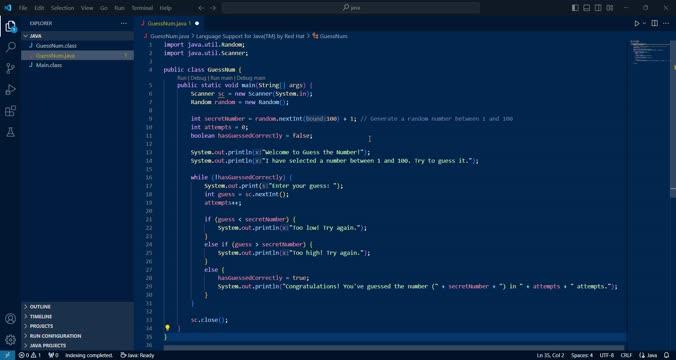Toggle the primary side bar visibility

(x=575, y=8)
